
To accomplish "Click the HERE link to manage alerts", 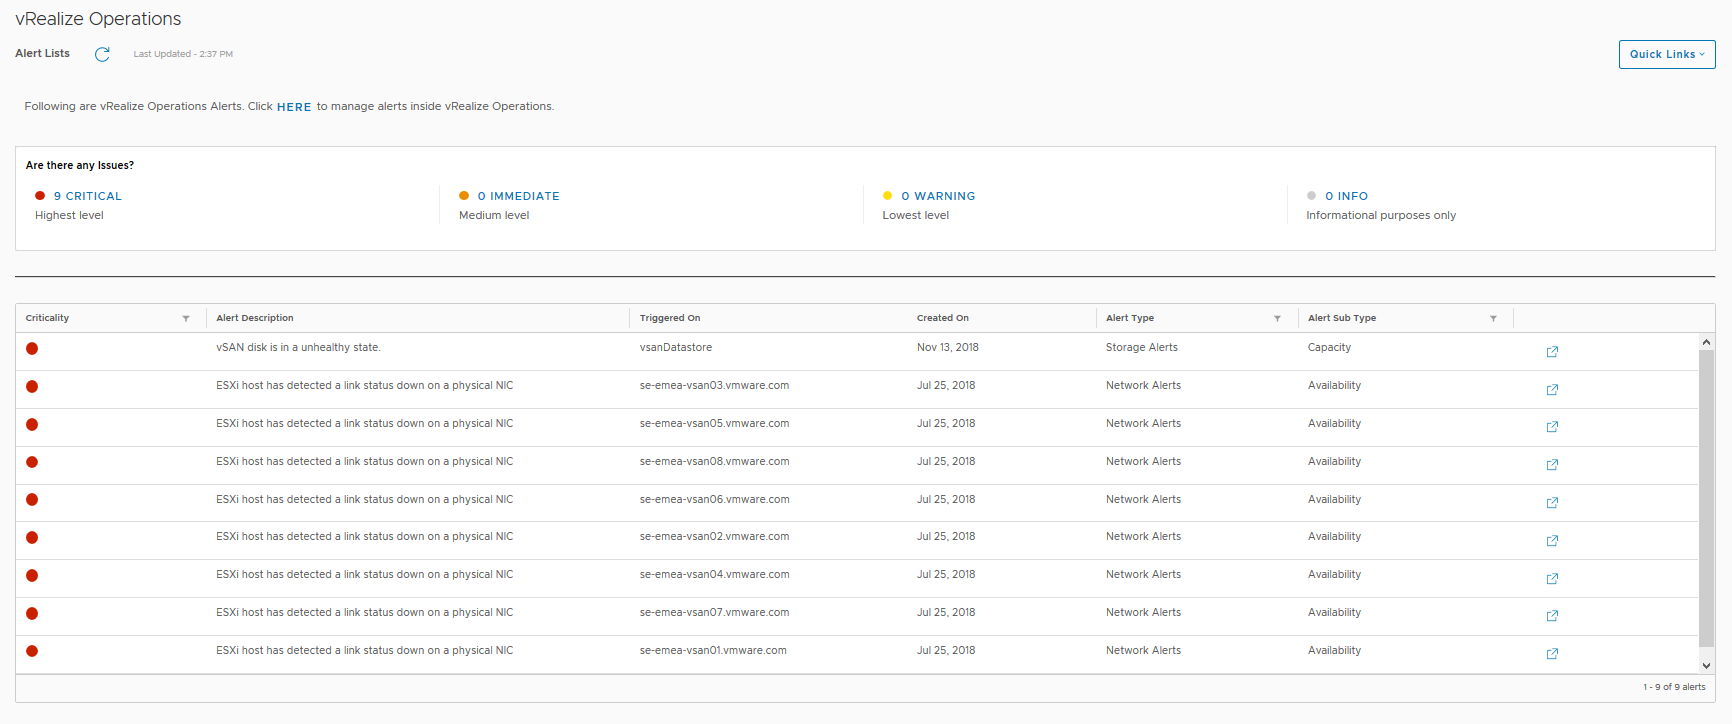I will (294, 107).
